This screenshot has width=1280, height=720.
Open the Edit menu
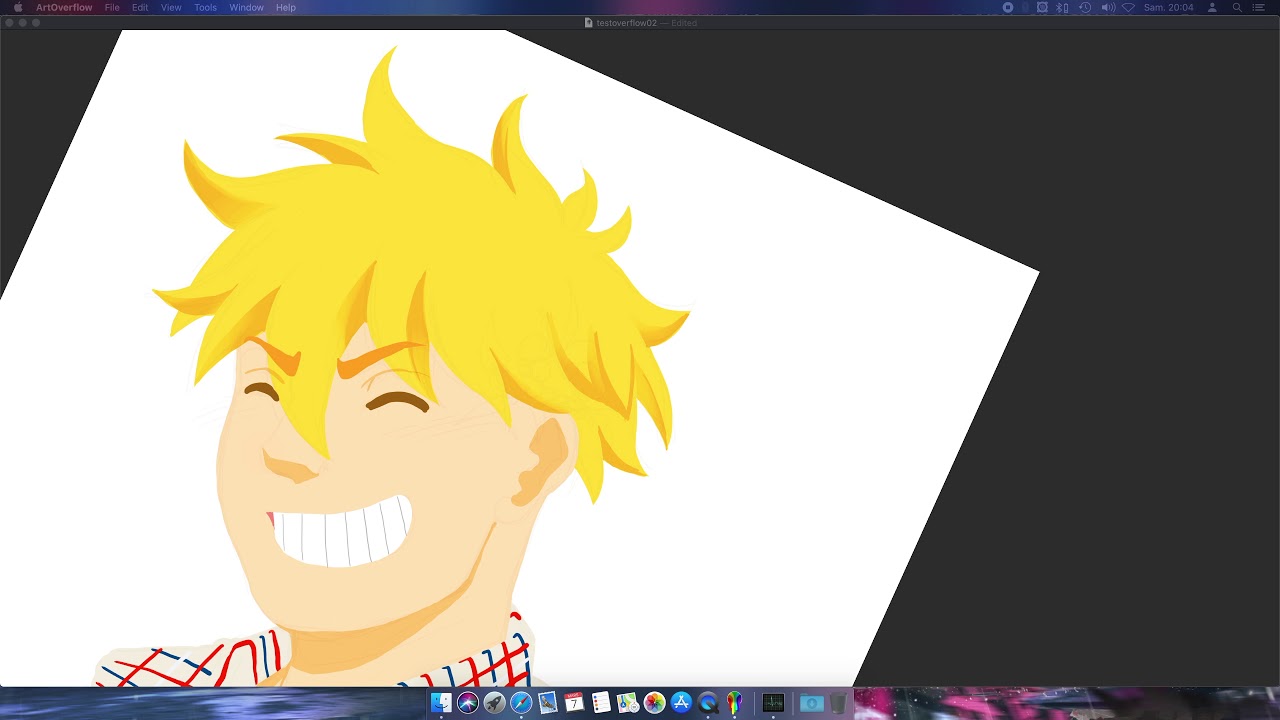click(x=140, y=7)
